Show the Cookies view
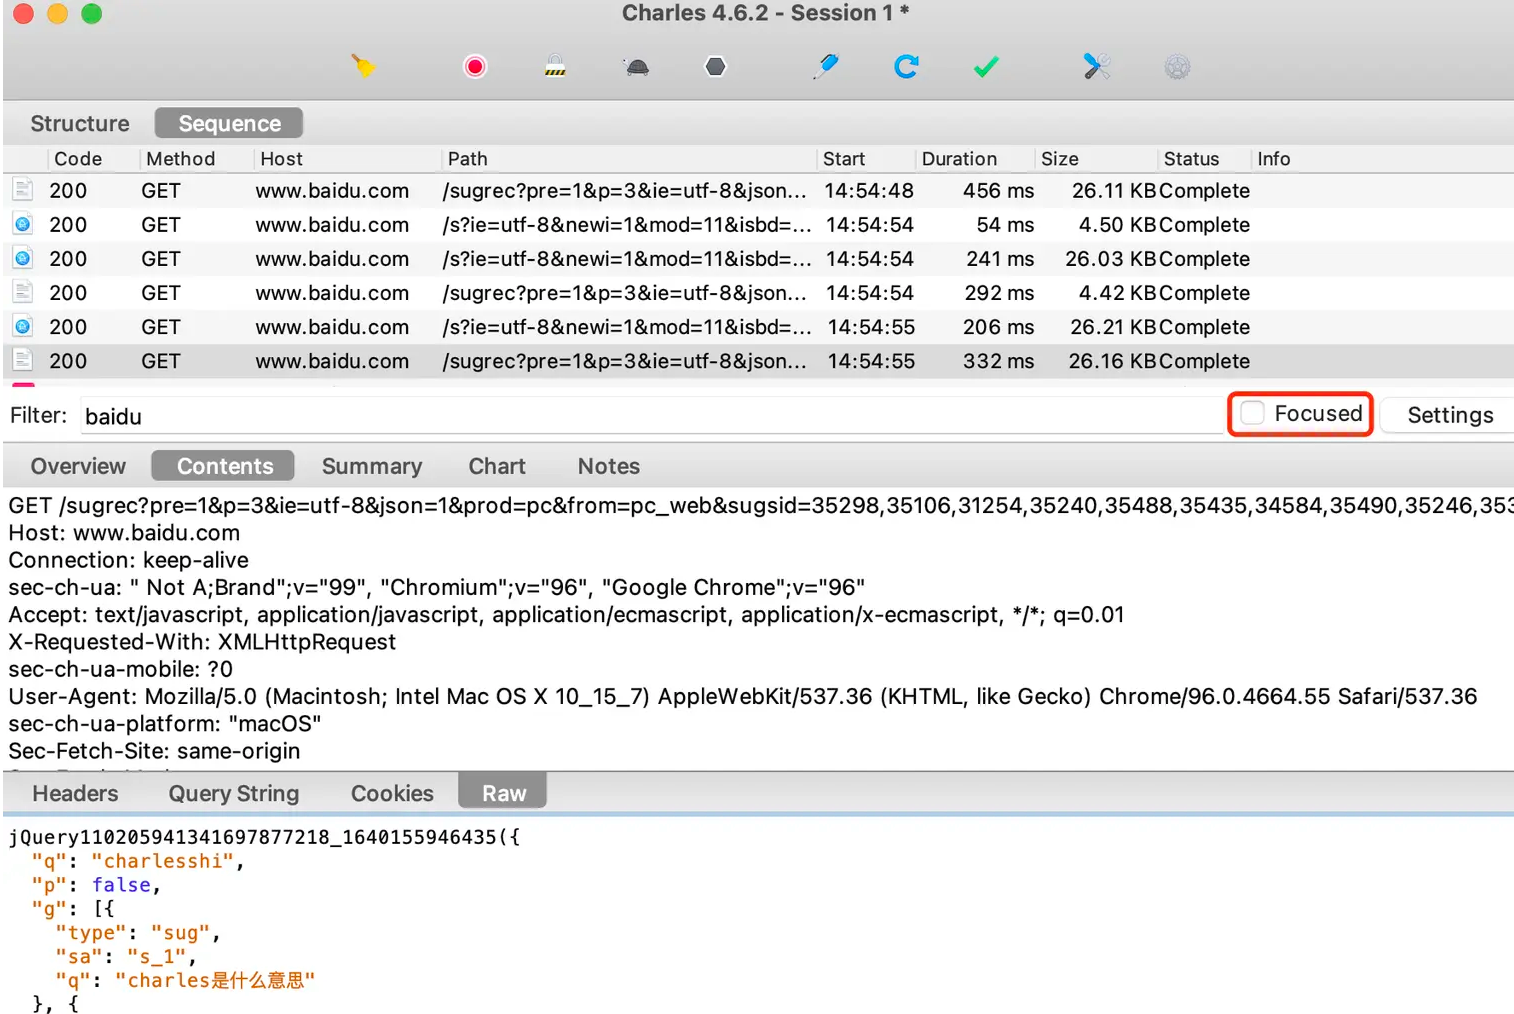The width and height of the screenshot is (1514, 1014). pyautogui.click(x=392, y=793)
